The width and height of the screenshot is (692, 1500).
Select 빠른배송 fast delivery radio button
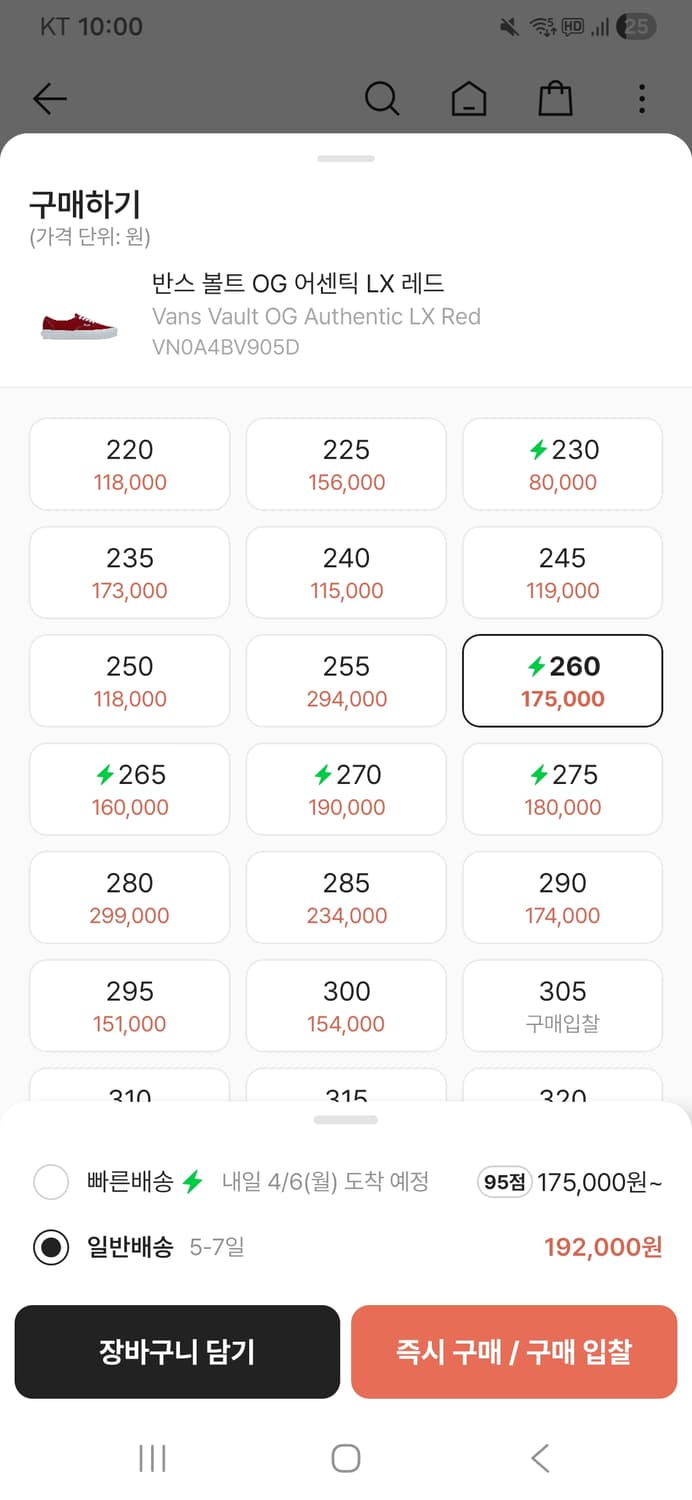click(51, 1182)
